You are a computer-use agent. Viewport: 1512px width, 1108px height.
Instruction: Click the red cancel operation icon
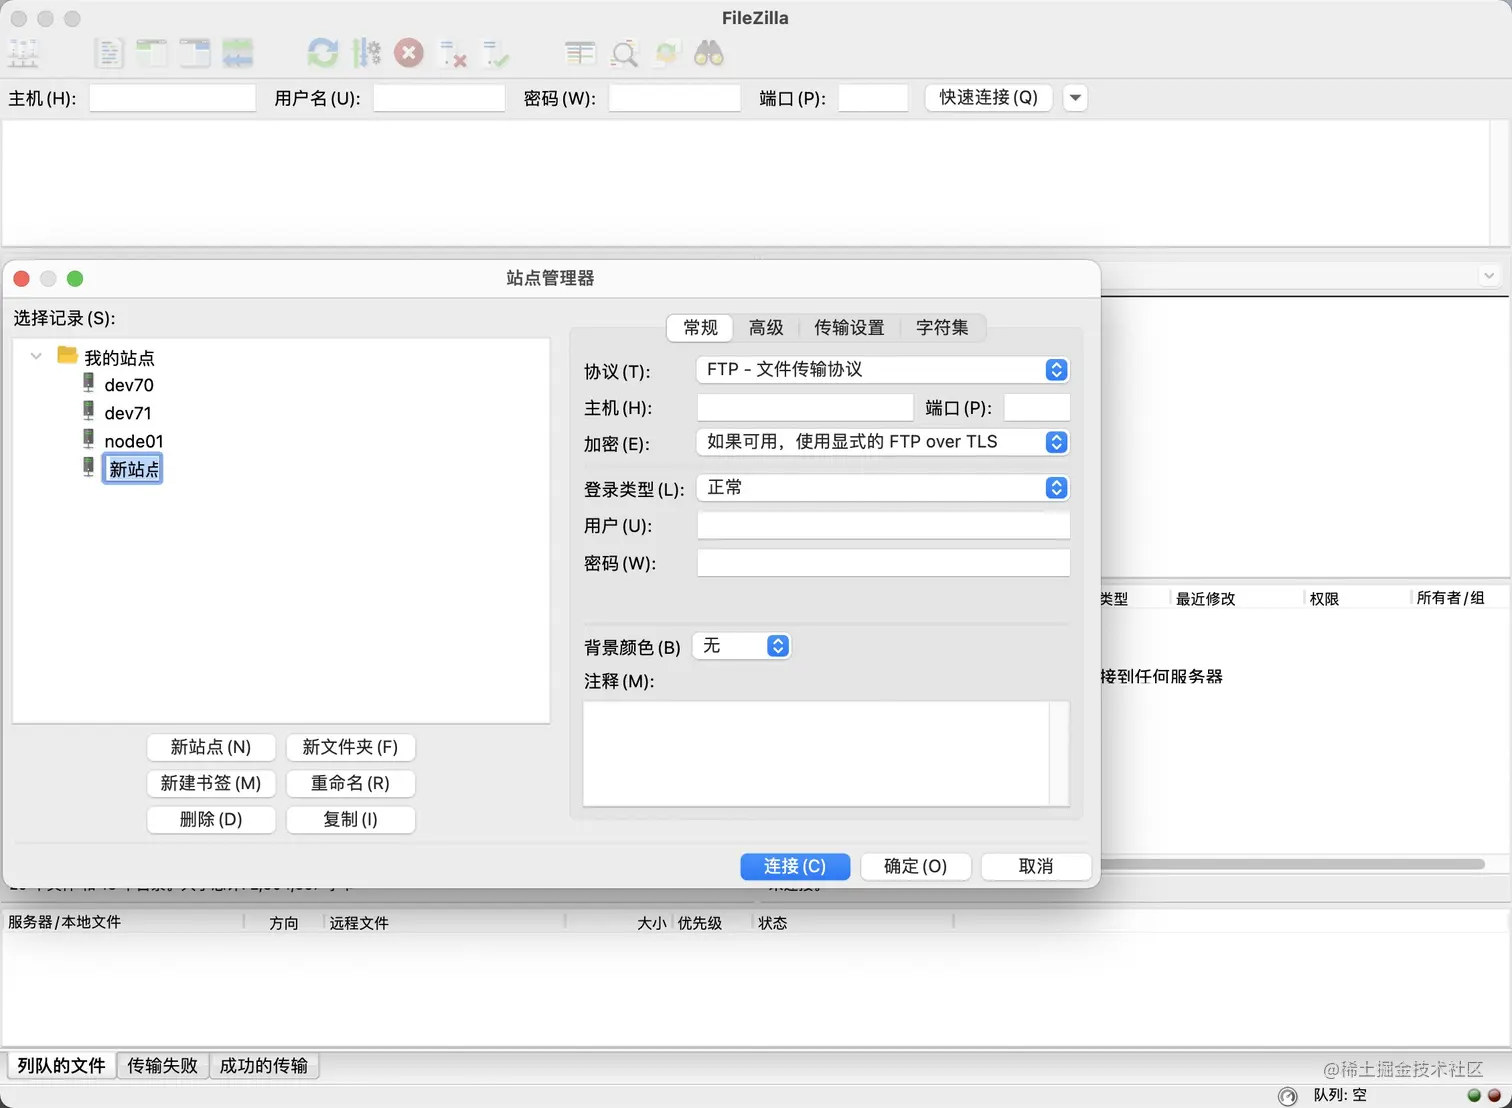tap(408, 53)
